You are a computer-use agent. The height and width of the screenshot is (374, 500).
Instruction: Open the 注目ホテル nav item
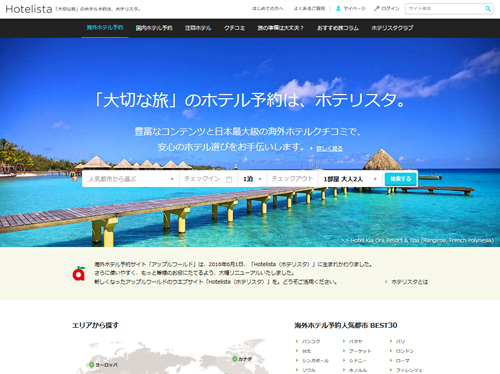click(x=198, y=28)
